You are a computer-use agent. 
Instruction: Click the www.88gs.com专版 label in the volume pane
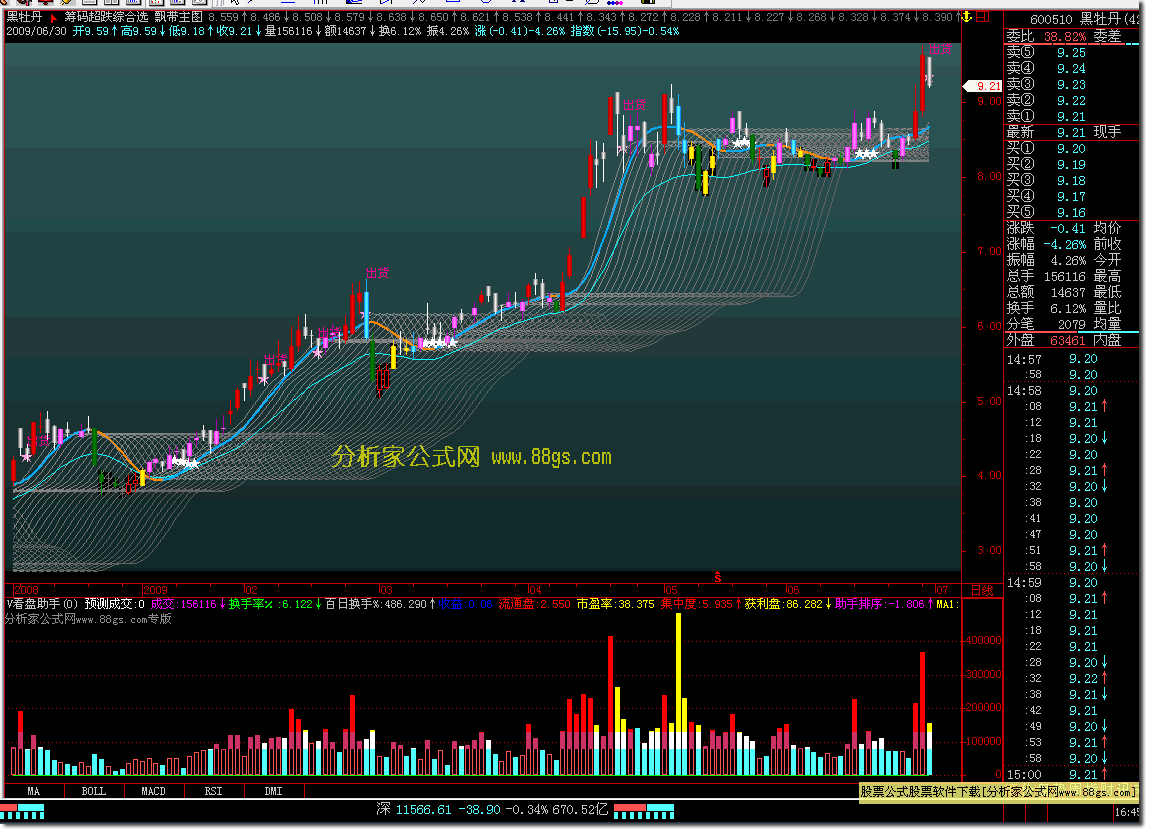(x=88, y=619)
